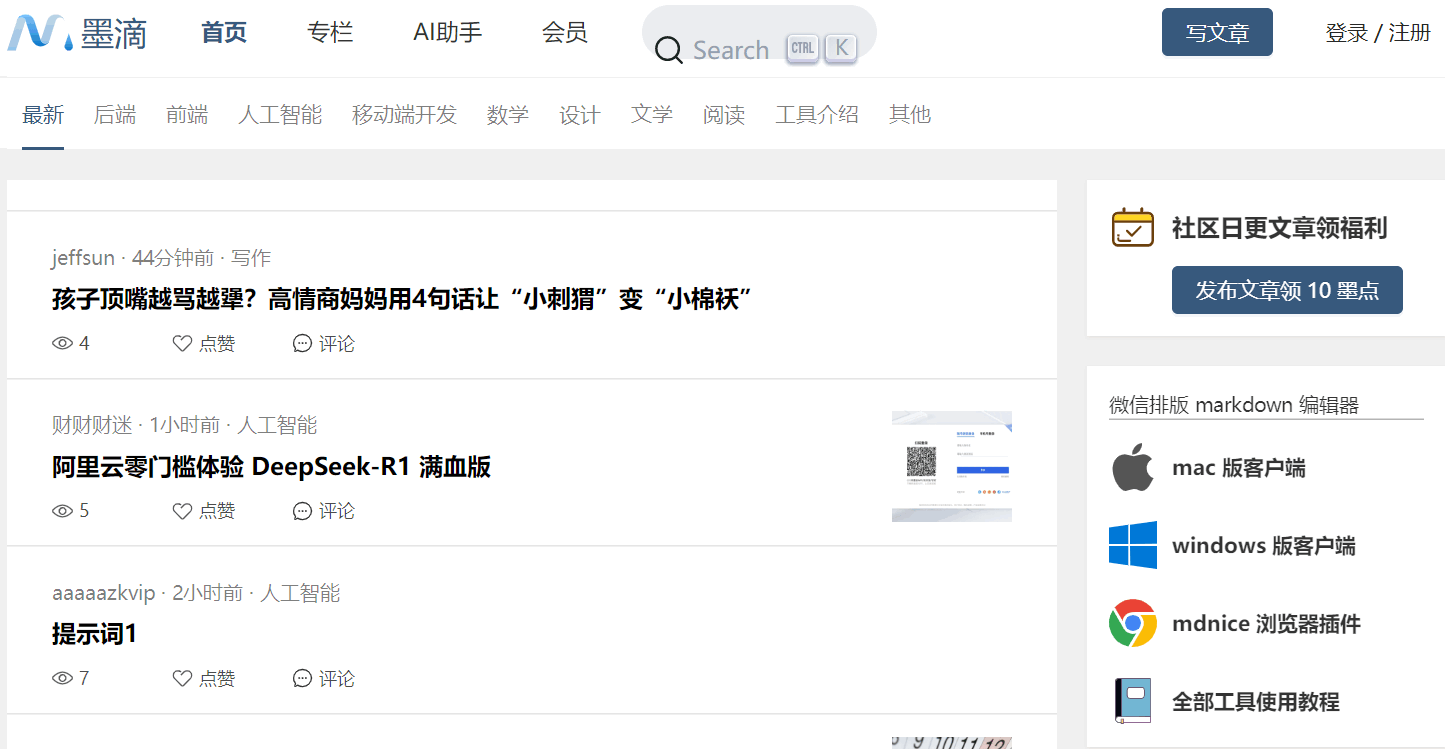This screenshot has height=749, width=1445.
Task: Like the 阿里云 DeepSeek-R1 article
Action: point(182,511)
